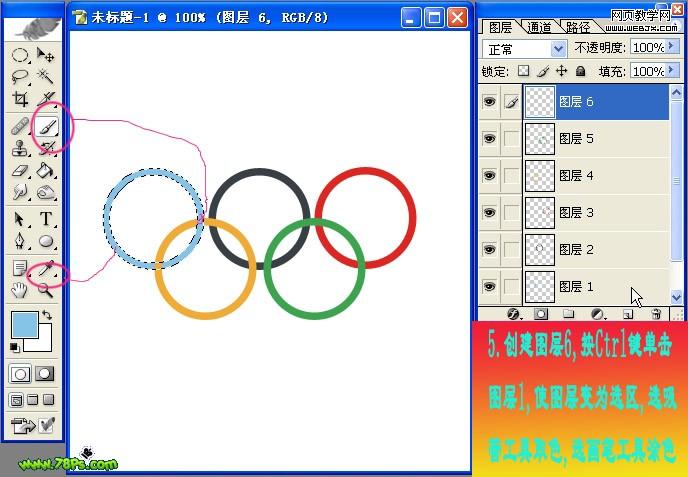Viewport: 688px width, 477px height.
Task: Switch to Standard edit mode
Action: click(x=20, y=373)
